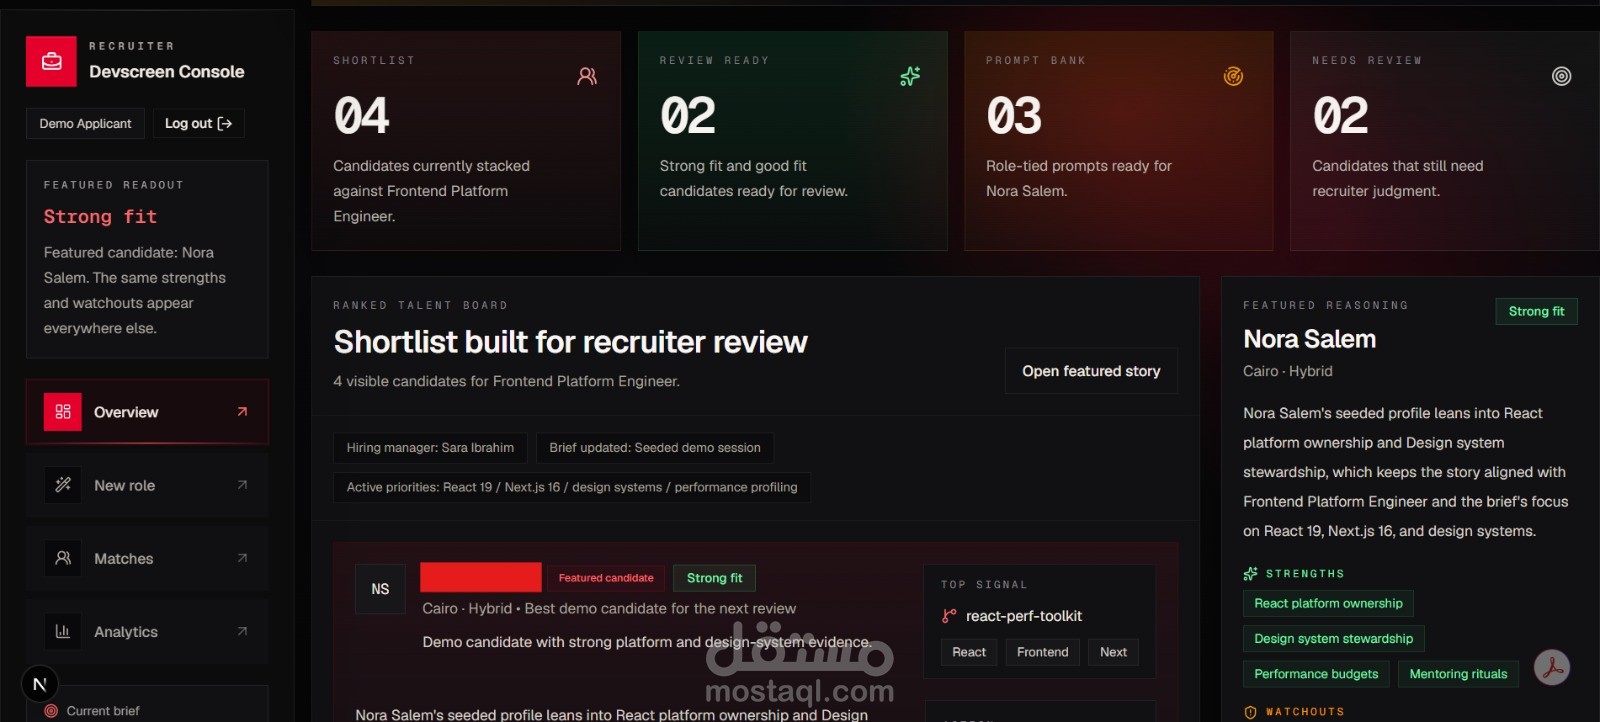
Task: Click the Current brief target icon
Action: (51, 711)
